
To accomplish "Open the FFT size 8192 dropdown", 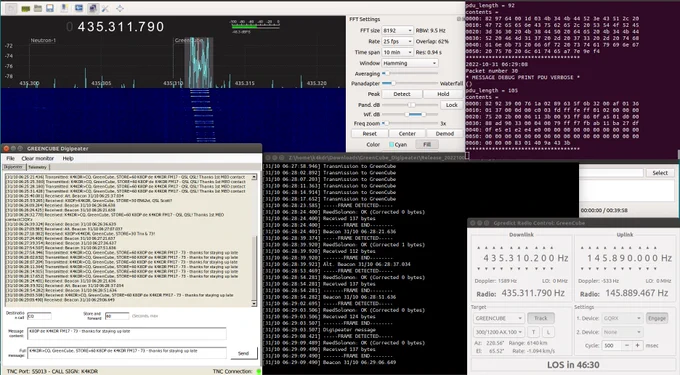I will pos(397,30).
